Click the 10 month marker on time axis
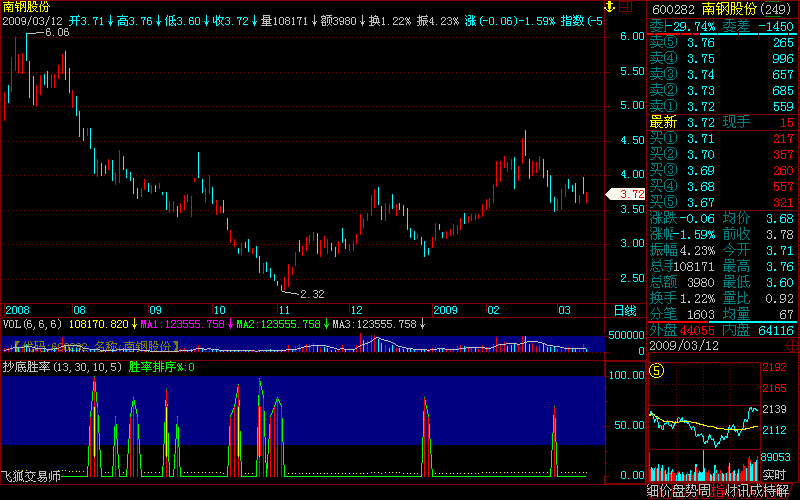This screenshot has width=800, height=500. coord(219,310)
